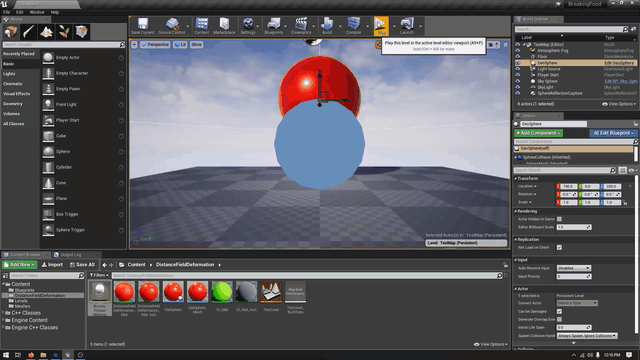The height and width of the screenshot is (360, 640).
Task: Select Foliage mode icon
Action: pos(64,31)
